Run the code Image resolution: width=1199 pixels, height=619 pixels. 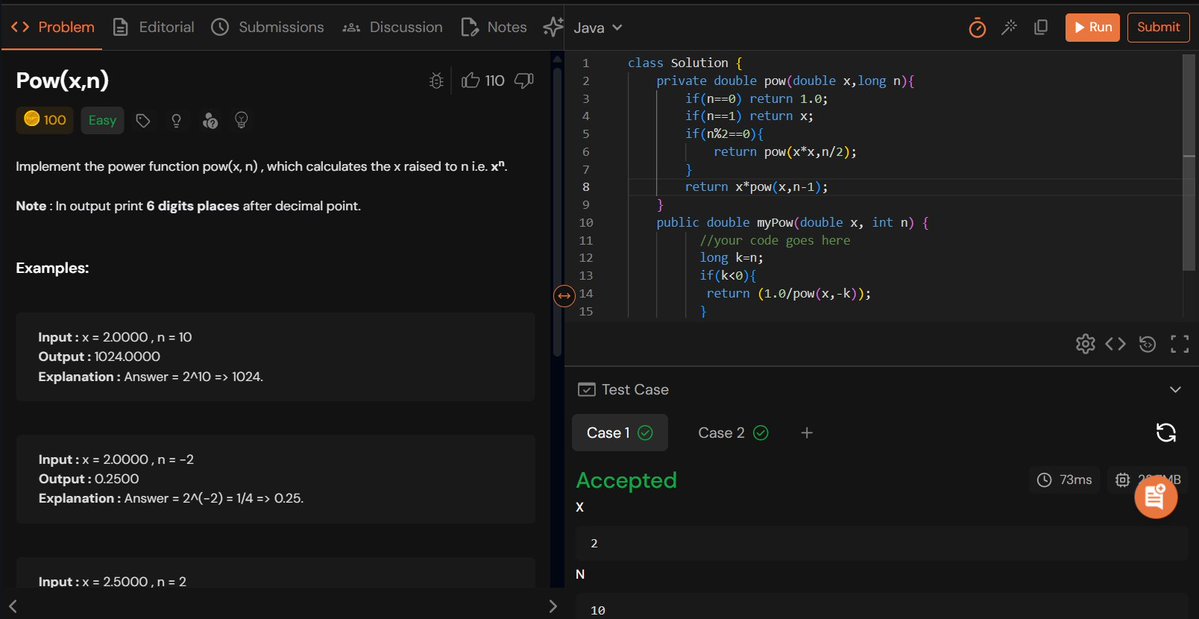(1092, 28)
